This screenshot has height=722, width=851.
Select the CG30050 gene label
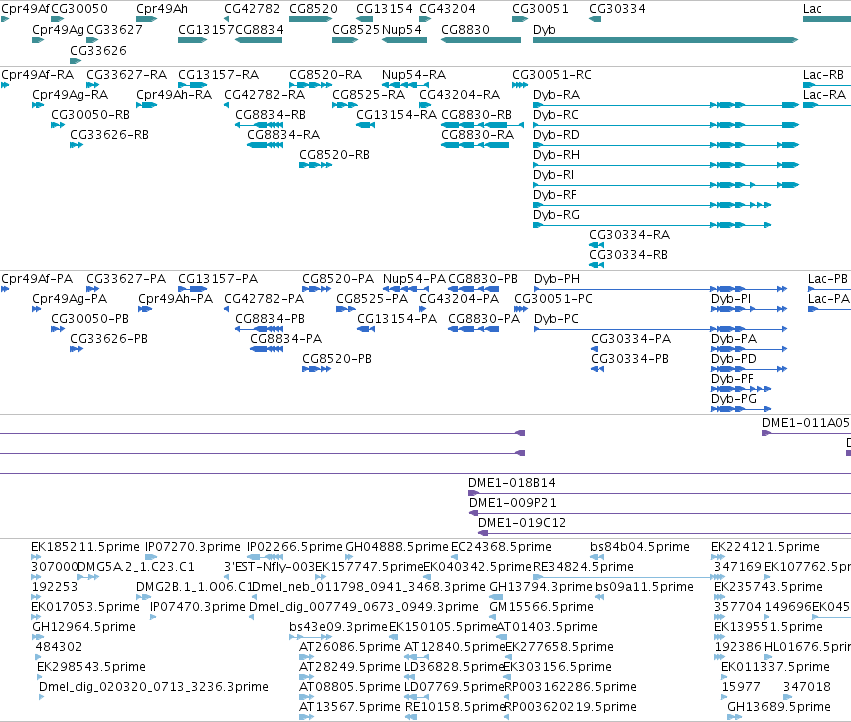click(79, 9)
